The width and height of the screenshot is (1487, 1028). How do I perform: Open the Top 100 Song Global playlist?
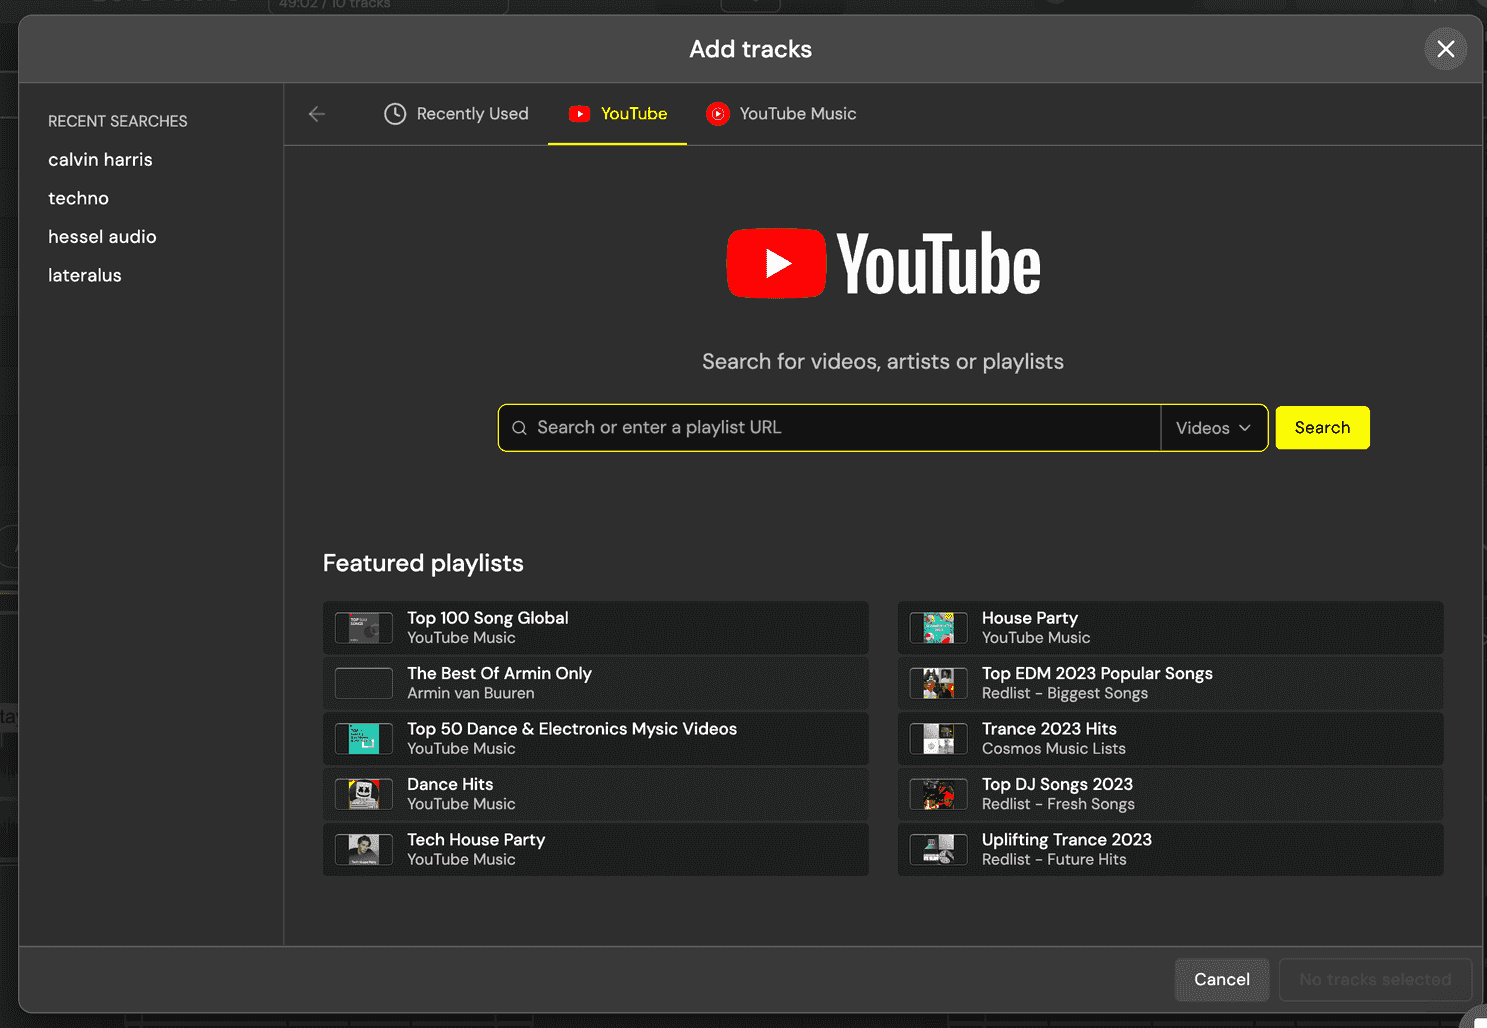pyautogui.click(x=596, y=628)
